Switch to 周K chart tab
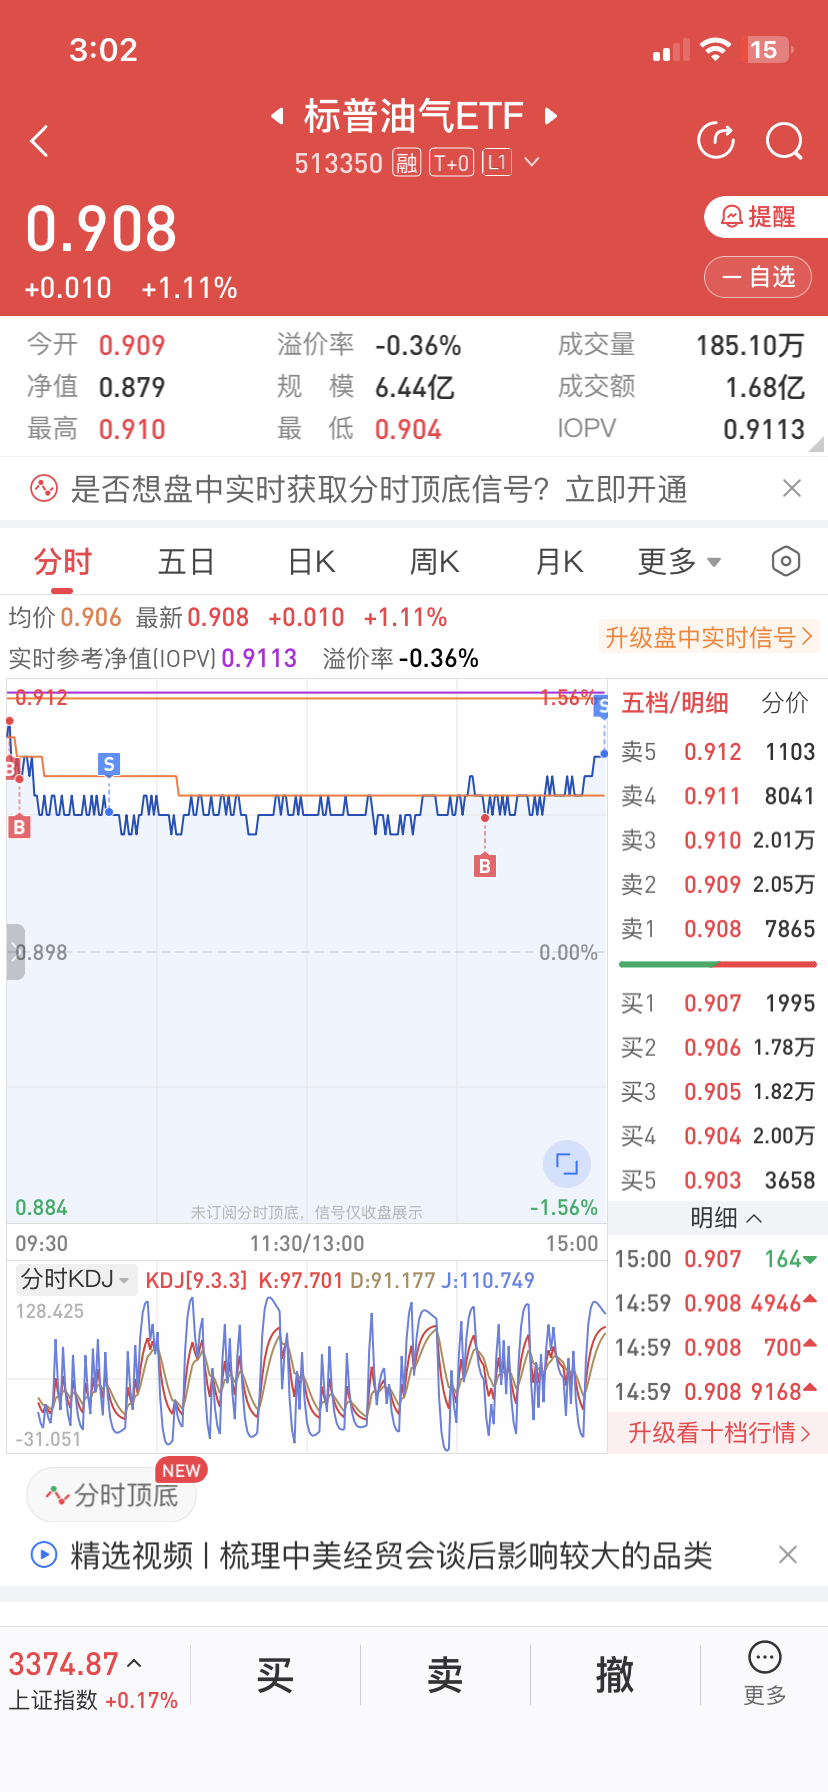 tap(434, 562)
